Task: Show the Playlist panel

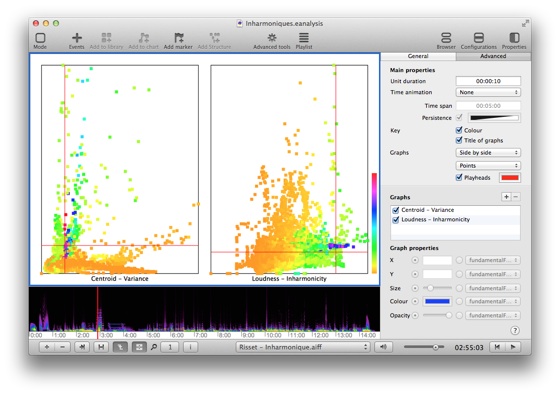Action: (x=304, y=40)
